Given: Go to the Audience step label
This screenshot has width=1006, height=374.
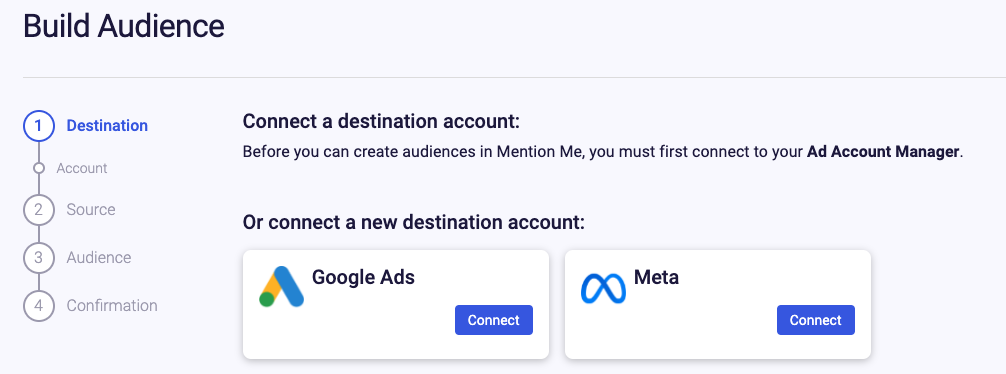Looking at the screenshot, I should pyautogui.click(x=99, y=258).
